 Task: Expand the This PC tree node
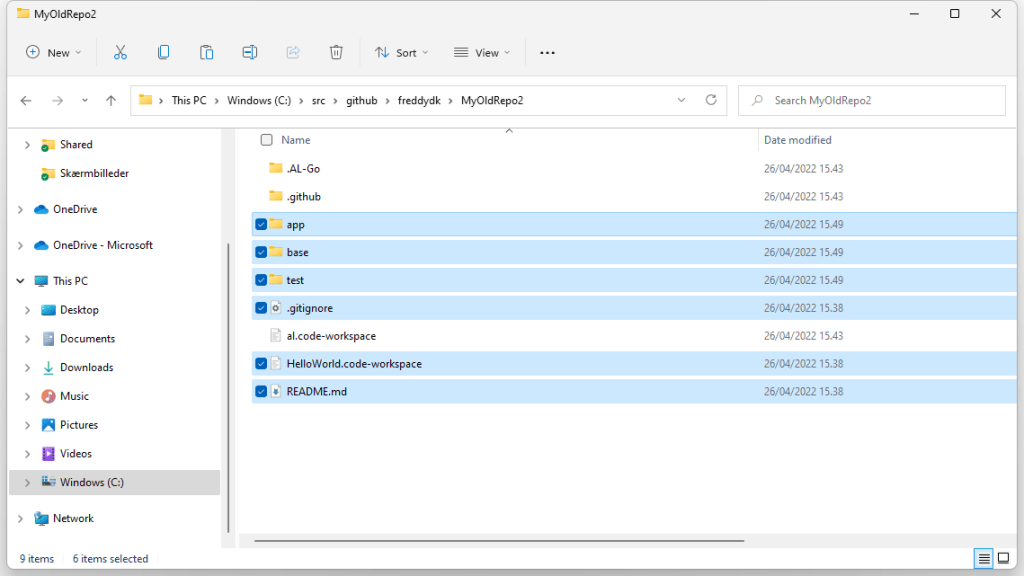(x=21, y=281)
